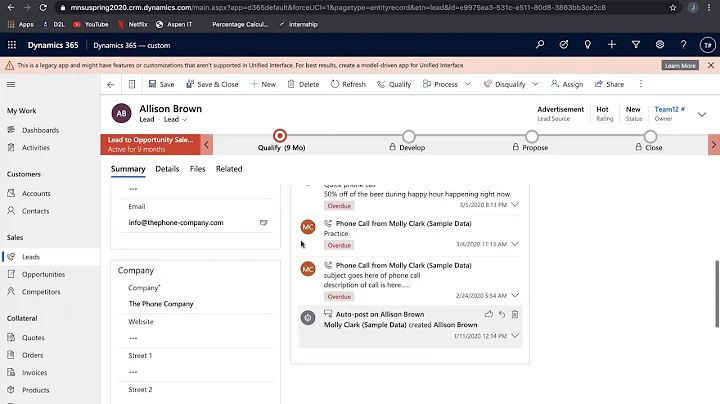Screen dimensions: 720x404
Task: Like the Auto-post on Allison Brown
Action: click(489, 314)
